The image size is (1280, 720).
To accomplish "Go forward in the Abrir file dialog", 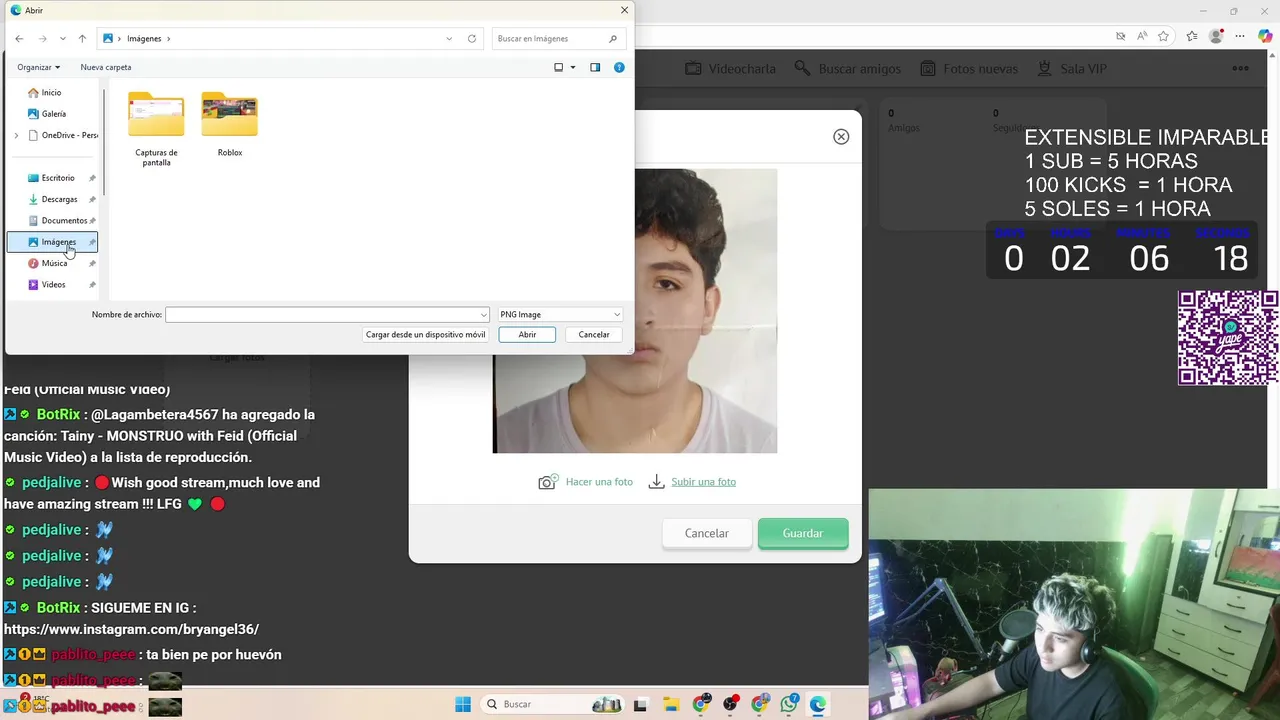I will click(x=42, y=38).
